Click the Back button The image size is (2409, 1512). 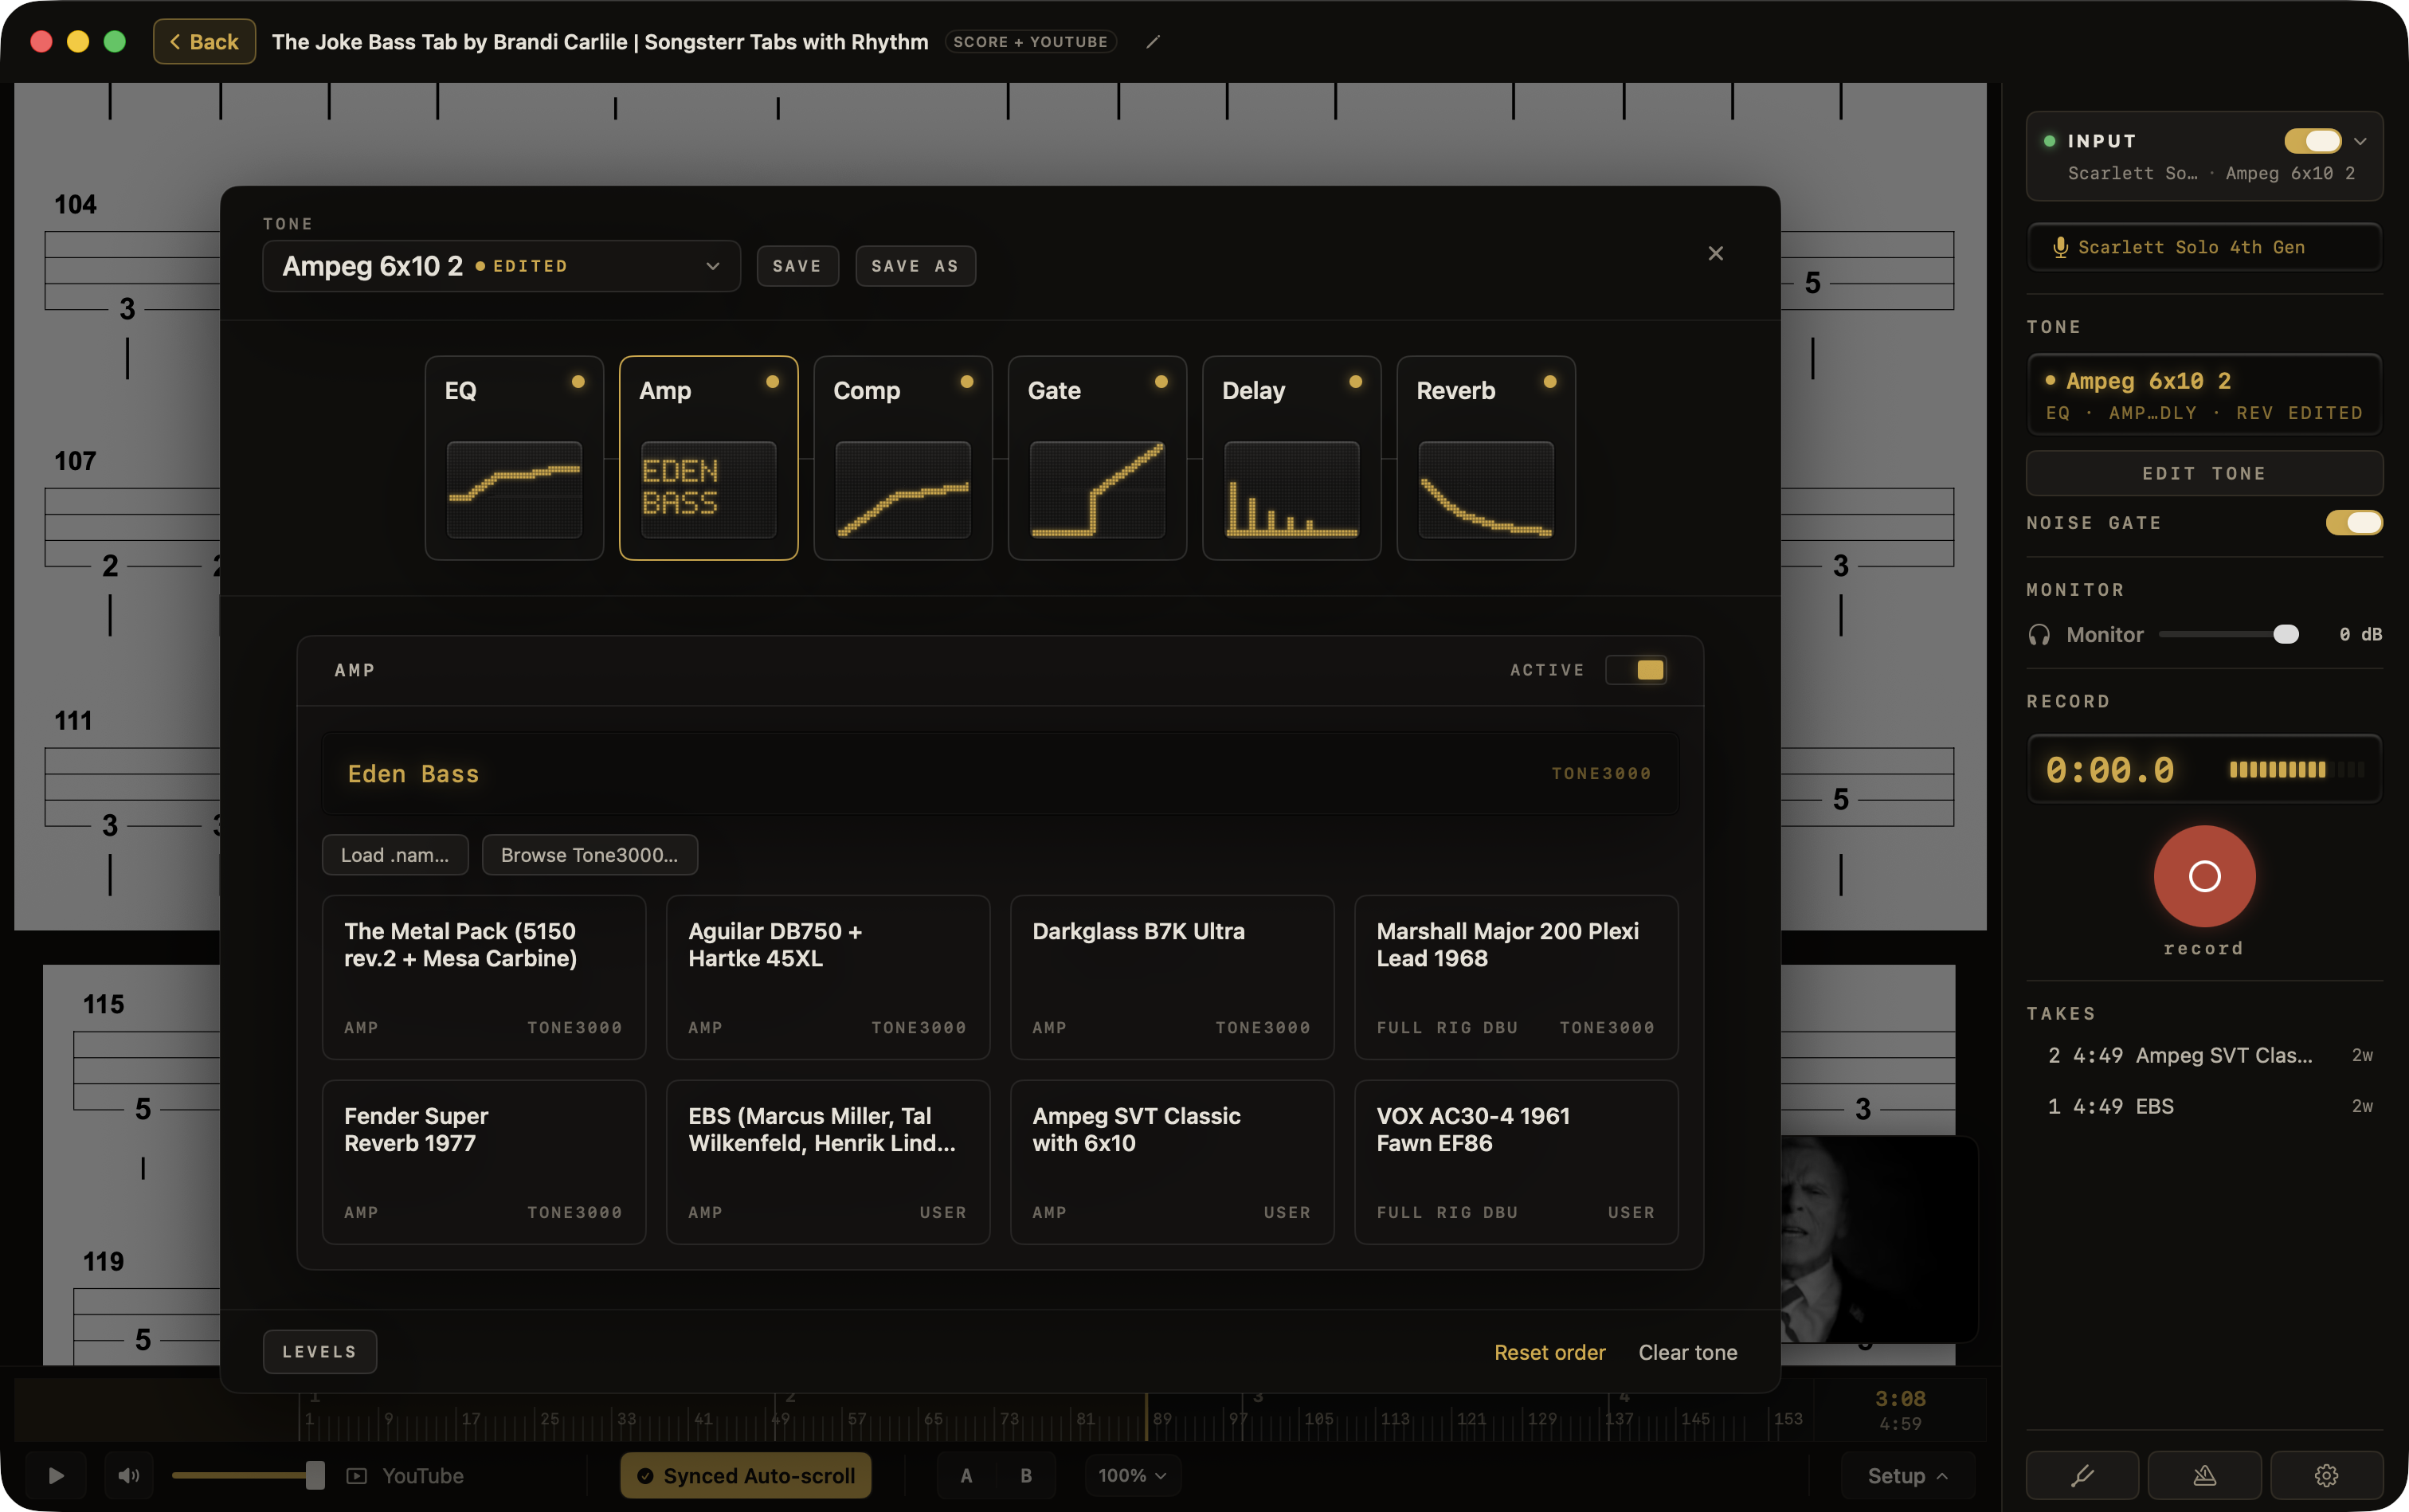pyautogui.click(x=204, y=42)
